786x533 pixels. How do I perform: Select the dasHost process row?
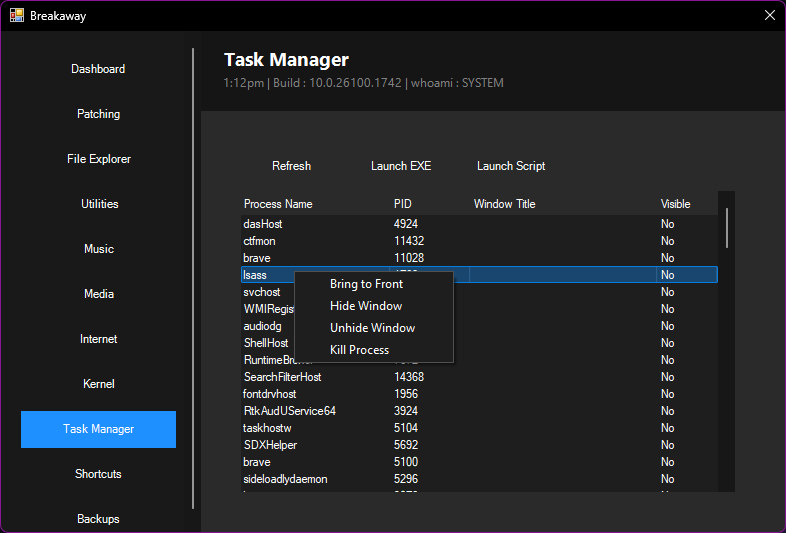tap(479, 224)
